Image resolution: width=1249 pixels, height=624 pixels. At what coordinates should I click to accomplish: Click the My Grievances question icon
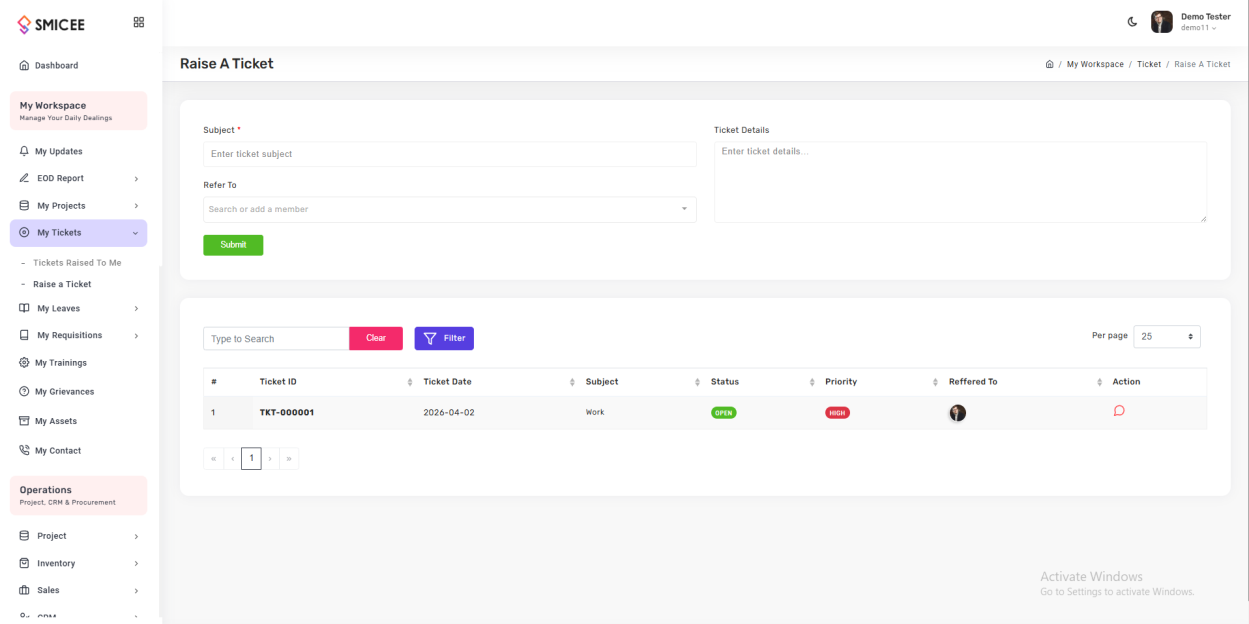24,392
